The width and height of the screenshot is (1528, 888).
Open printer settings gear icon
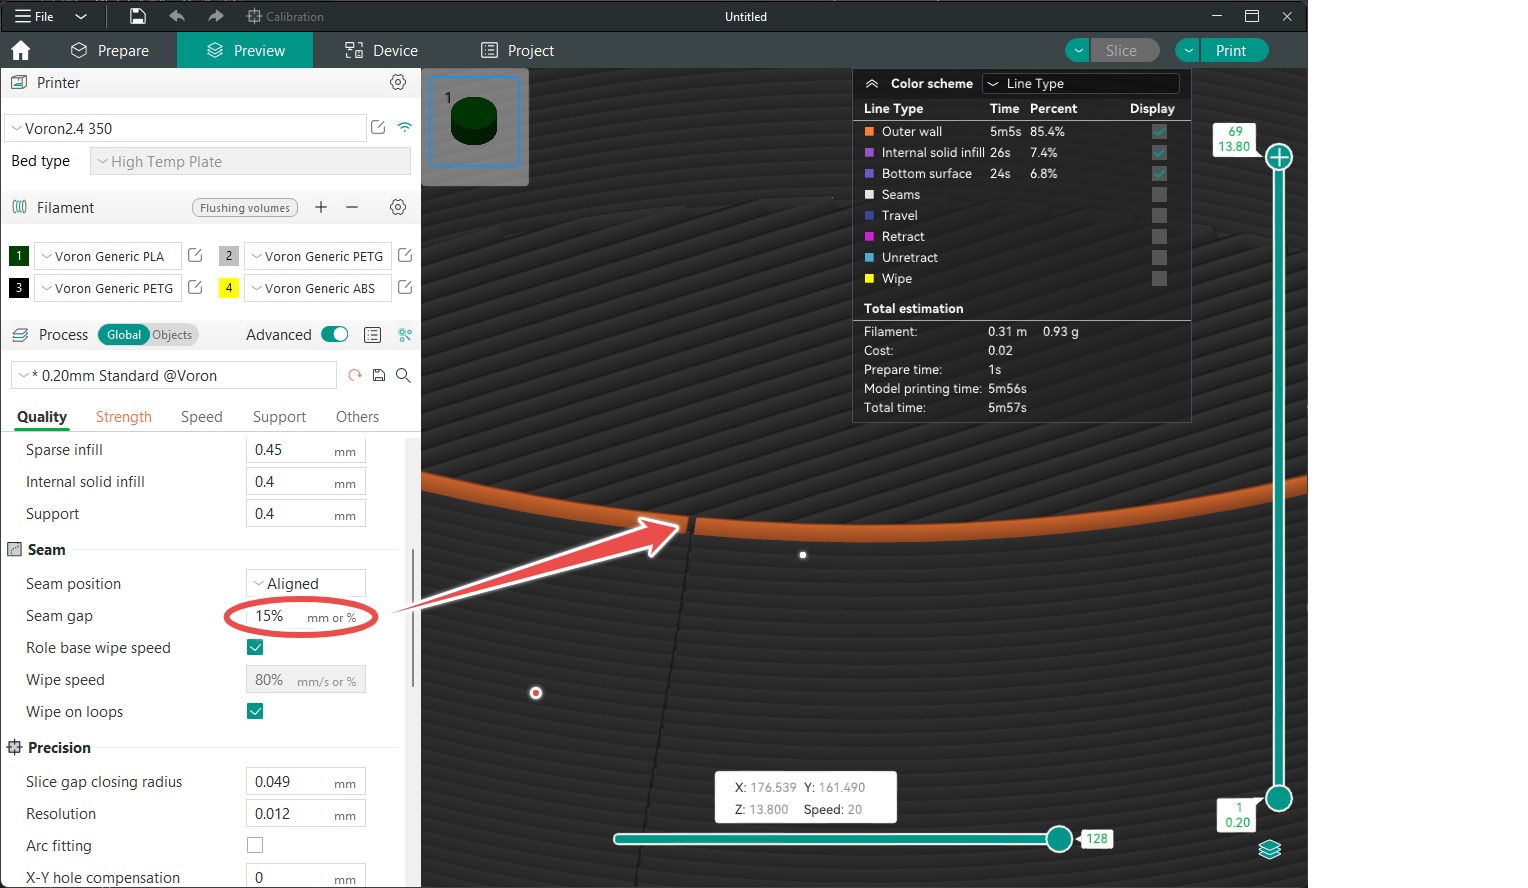398,83
